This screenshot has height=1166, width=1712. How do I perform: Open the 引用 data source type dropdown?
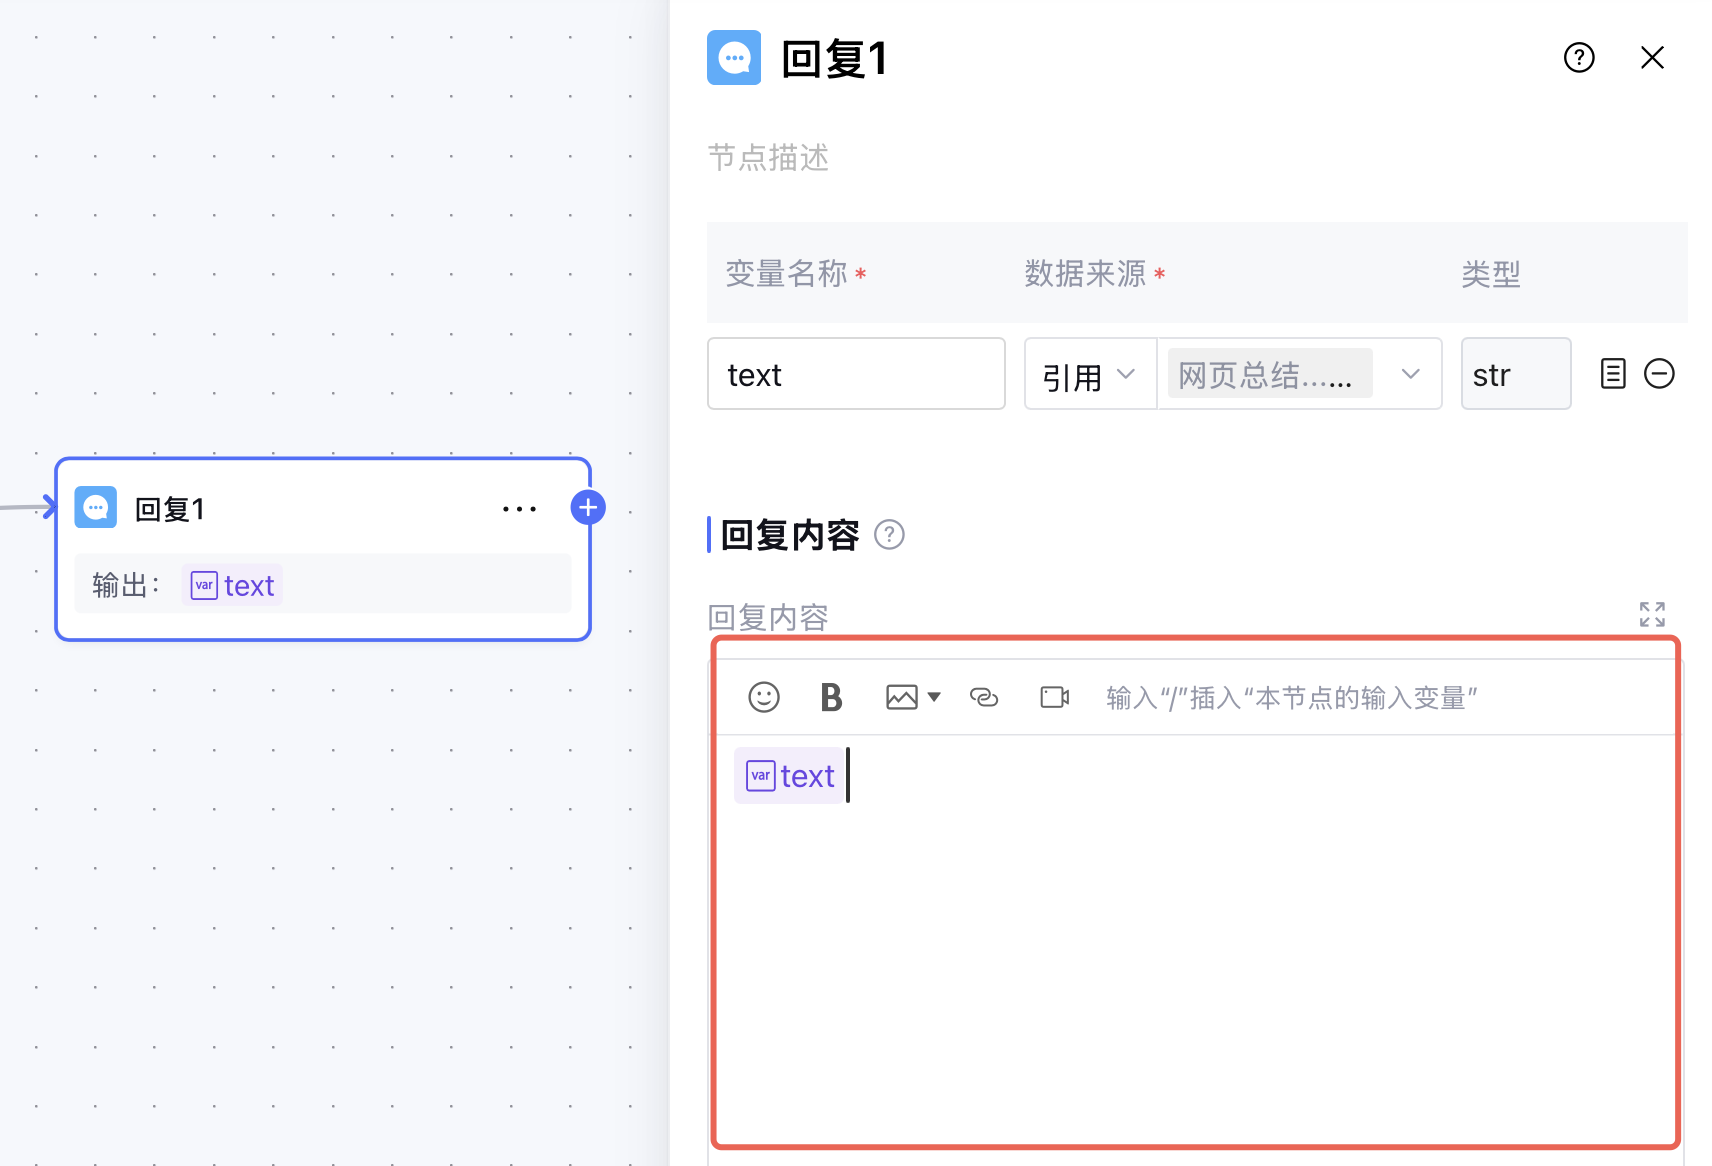pos(1090,374)
